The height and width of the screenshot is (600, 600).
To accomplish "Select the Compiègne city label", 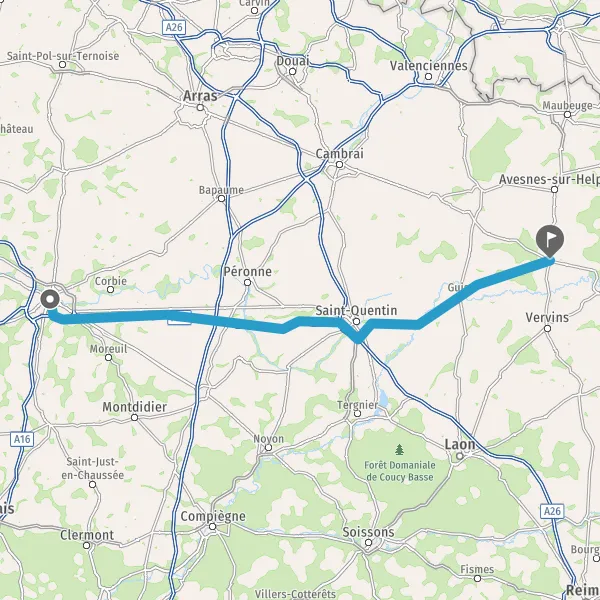I will click(213, 516).
